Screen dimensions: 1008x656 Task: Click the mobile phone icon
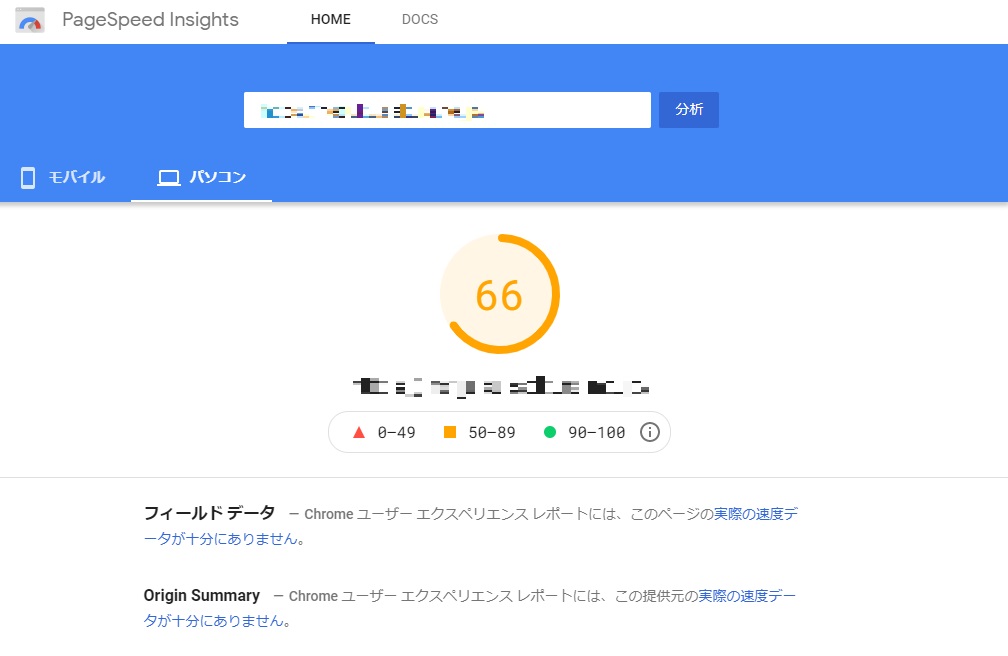click(x=28, y=178)
